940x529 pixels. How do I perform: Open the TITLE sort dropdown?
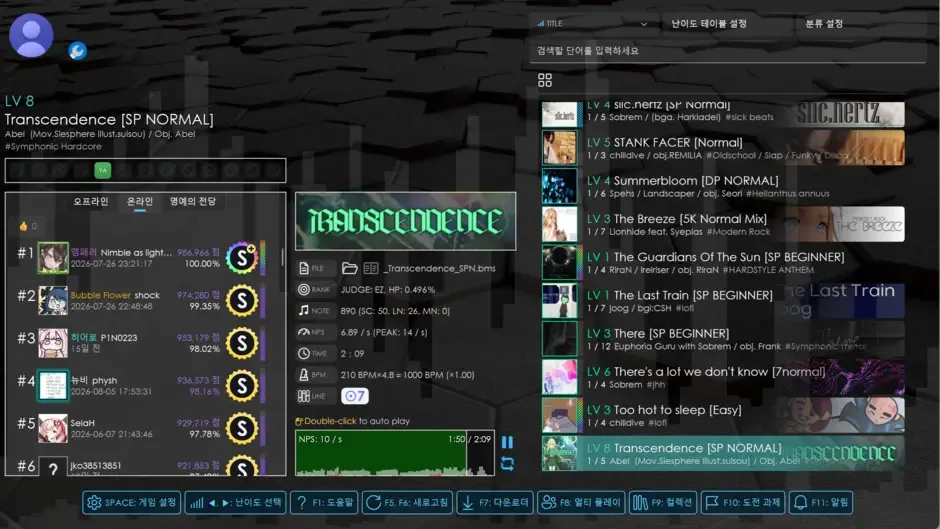[x=593, y=23]
